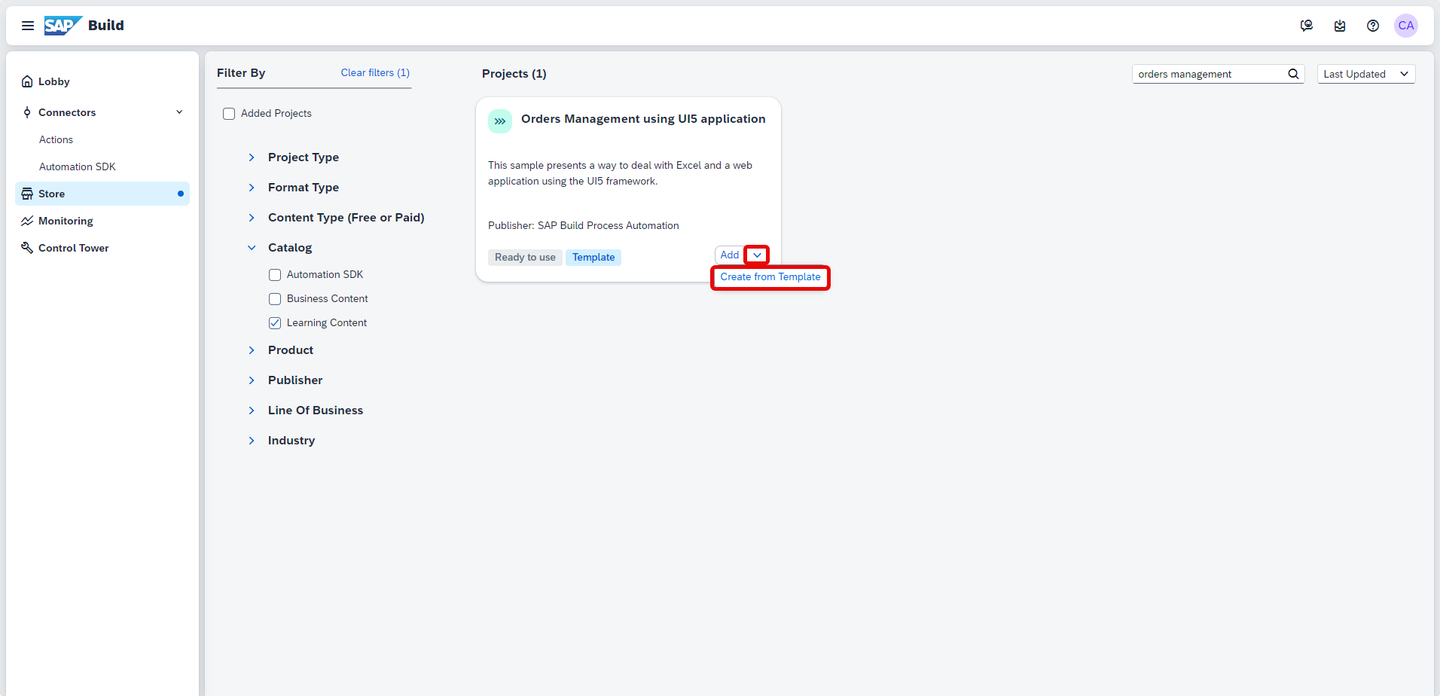1440x696 pixels.
Task: Open the hamburger navigation menu
Action: click(28, 26)
